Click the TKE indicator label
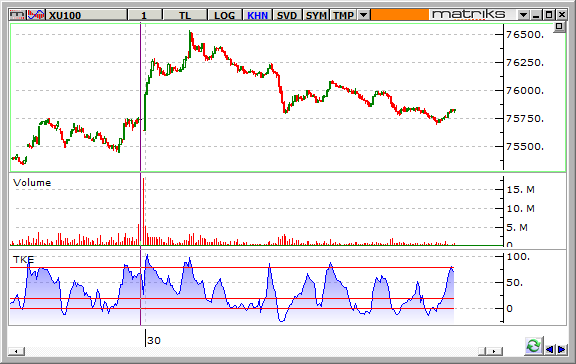Viewport: 576px width, 364px height. (24, 260)
